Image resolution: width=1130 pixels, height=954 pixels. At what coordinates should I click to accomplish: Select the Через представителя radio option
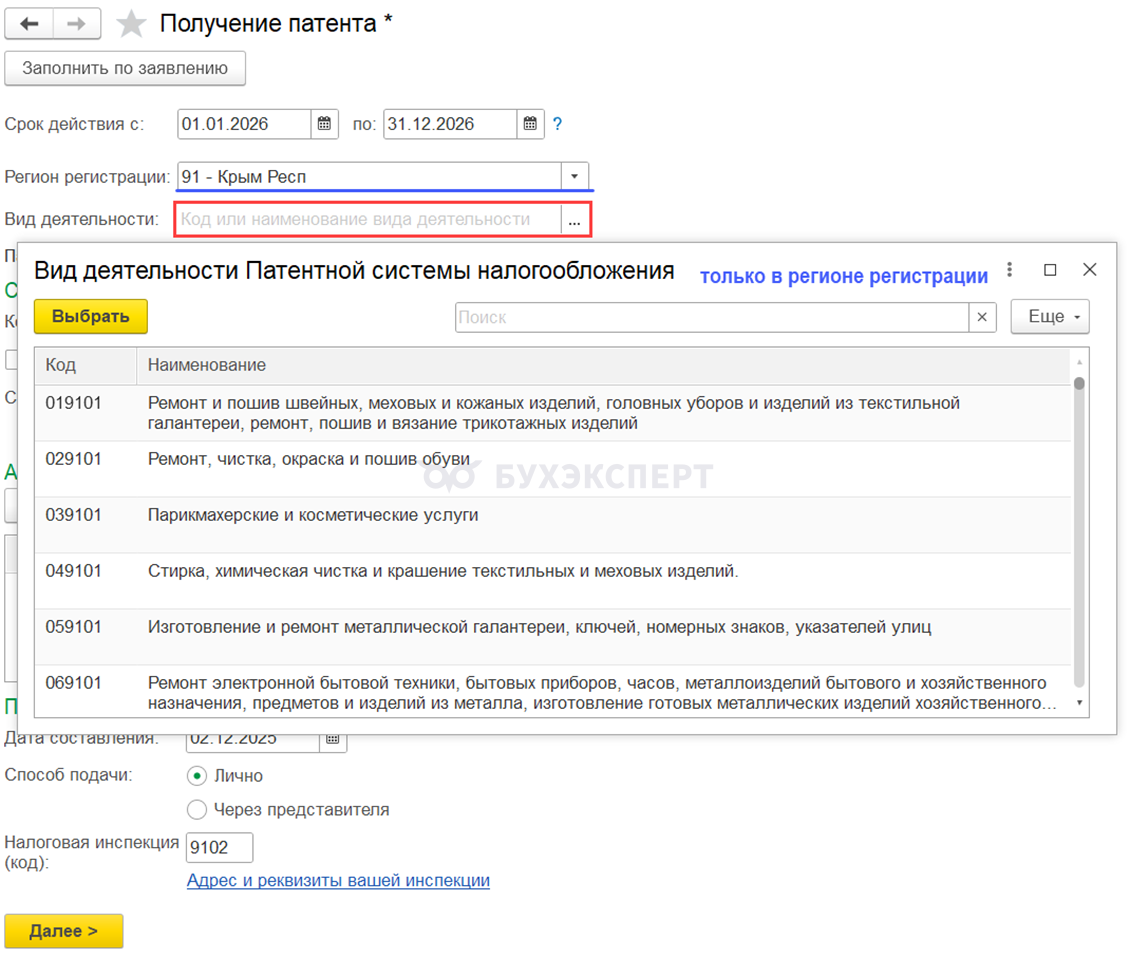pyautogui.click(x=197, y=809)
